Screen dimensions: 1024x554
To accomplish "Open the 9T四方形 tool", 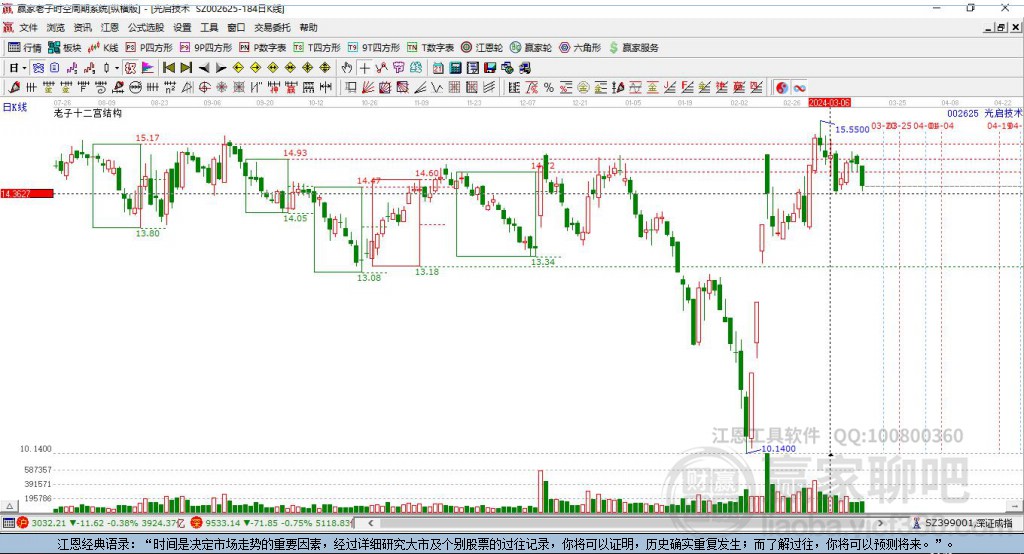I will (x=374, y=48).
